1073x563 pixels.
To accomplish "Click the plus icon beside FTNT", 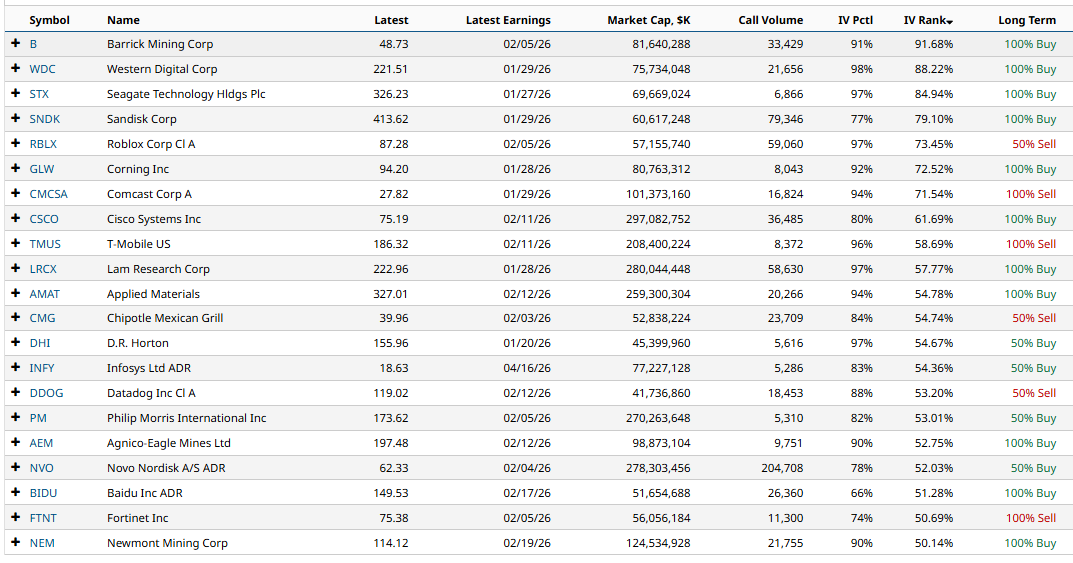I will [x=15, y=518].
